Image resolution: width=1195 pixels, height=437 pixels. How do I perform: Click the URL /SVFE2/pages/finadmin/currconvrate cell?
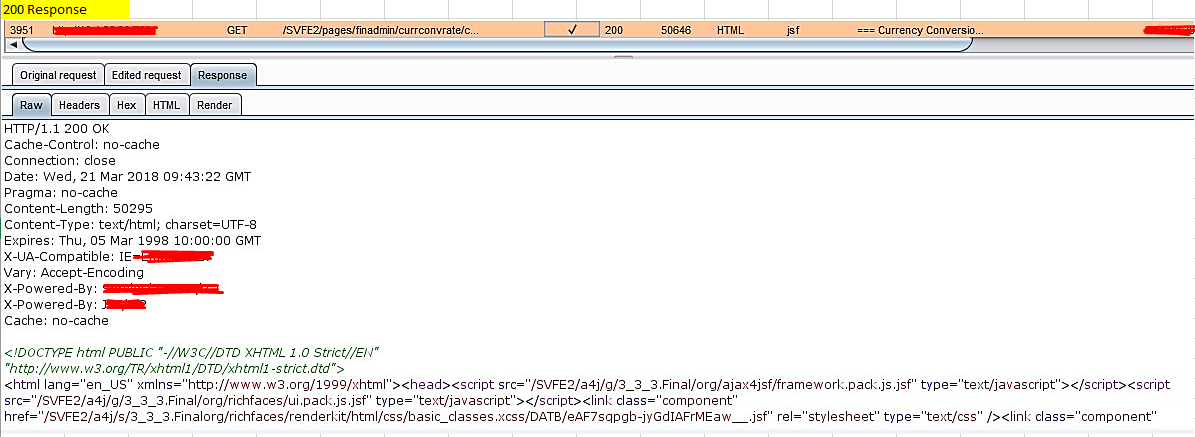coord(381,31)
